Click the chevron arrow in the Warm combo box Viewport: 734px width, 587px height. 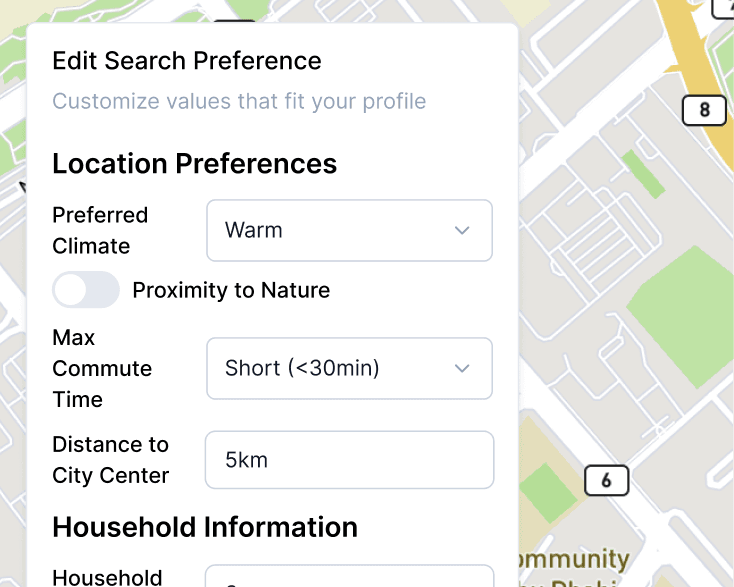point(462,231)
